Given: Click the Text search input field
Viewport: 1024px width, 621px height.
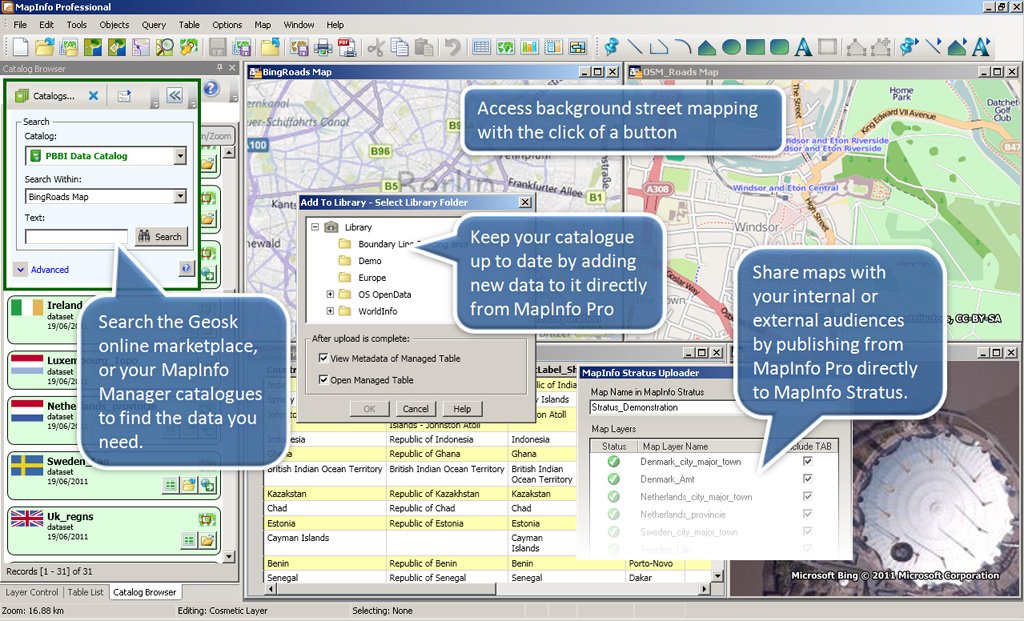Looking at the screenshot, I should click(76, 236).
